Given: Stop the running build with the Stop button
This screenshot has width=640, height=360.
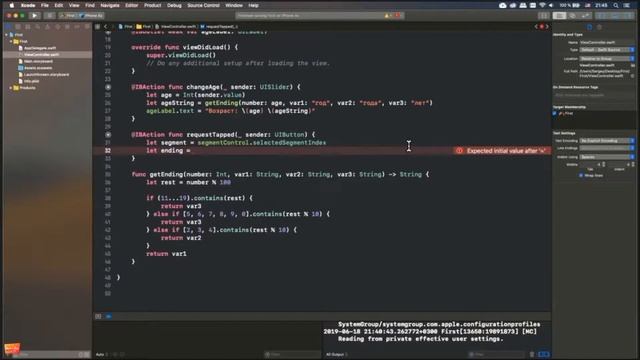Looking at the screenshot, I should point(49,16).
